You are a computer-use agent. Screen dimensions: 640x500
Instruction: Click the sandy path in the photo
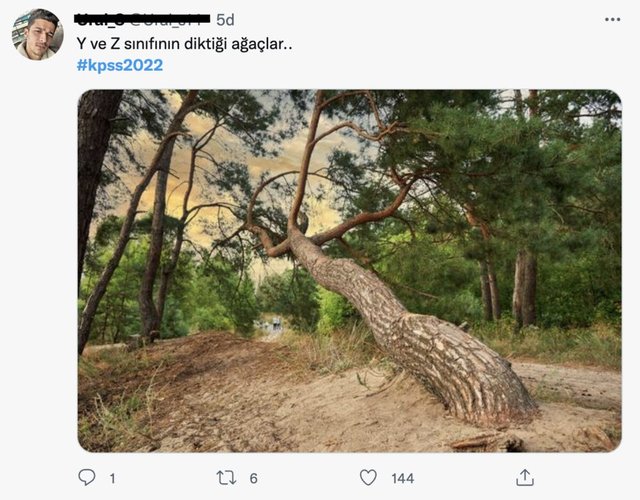250,400
